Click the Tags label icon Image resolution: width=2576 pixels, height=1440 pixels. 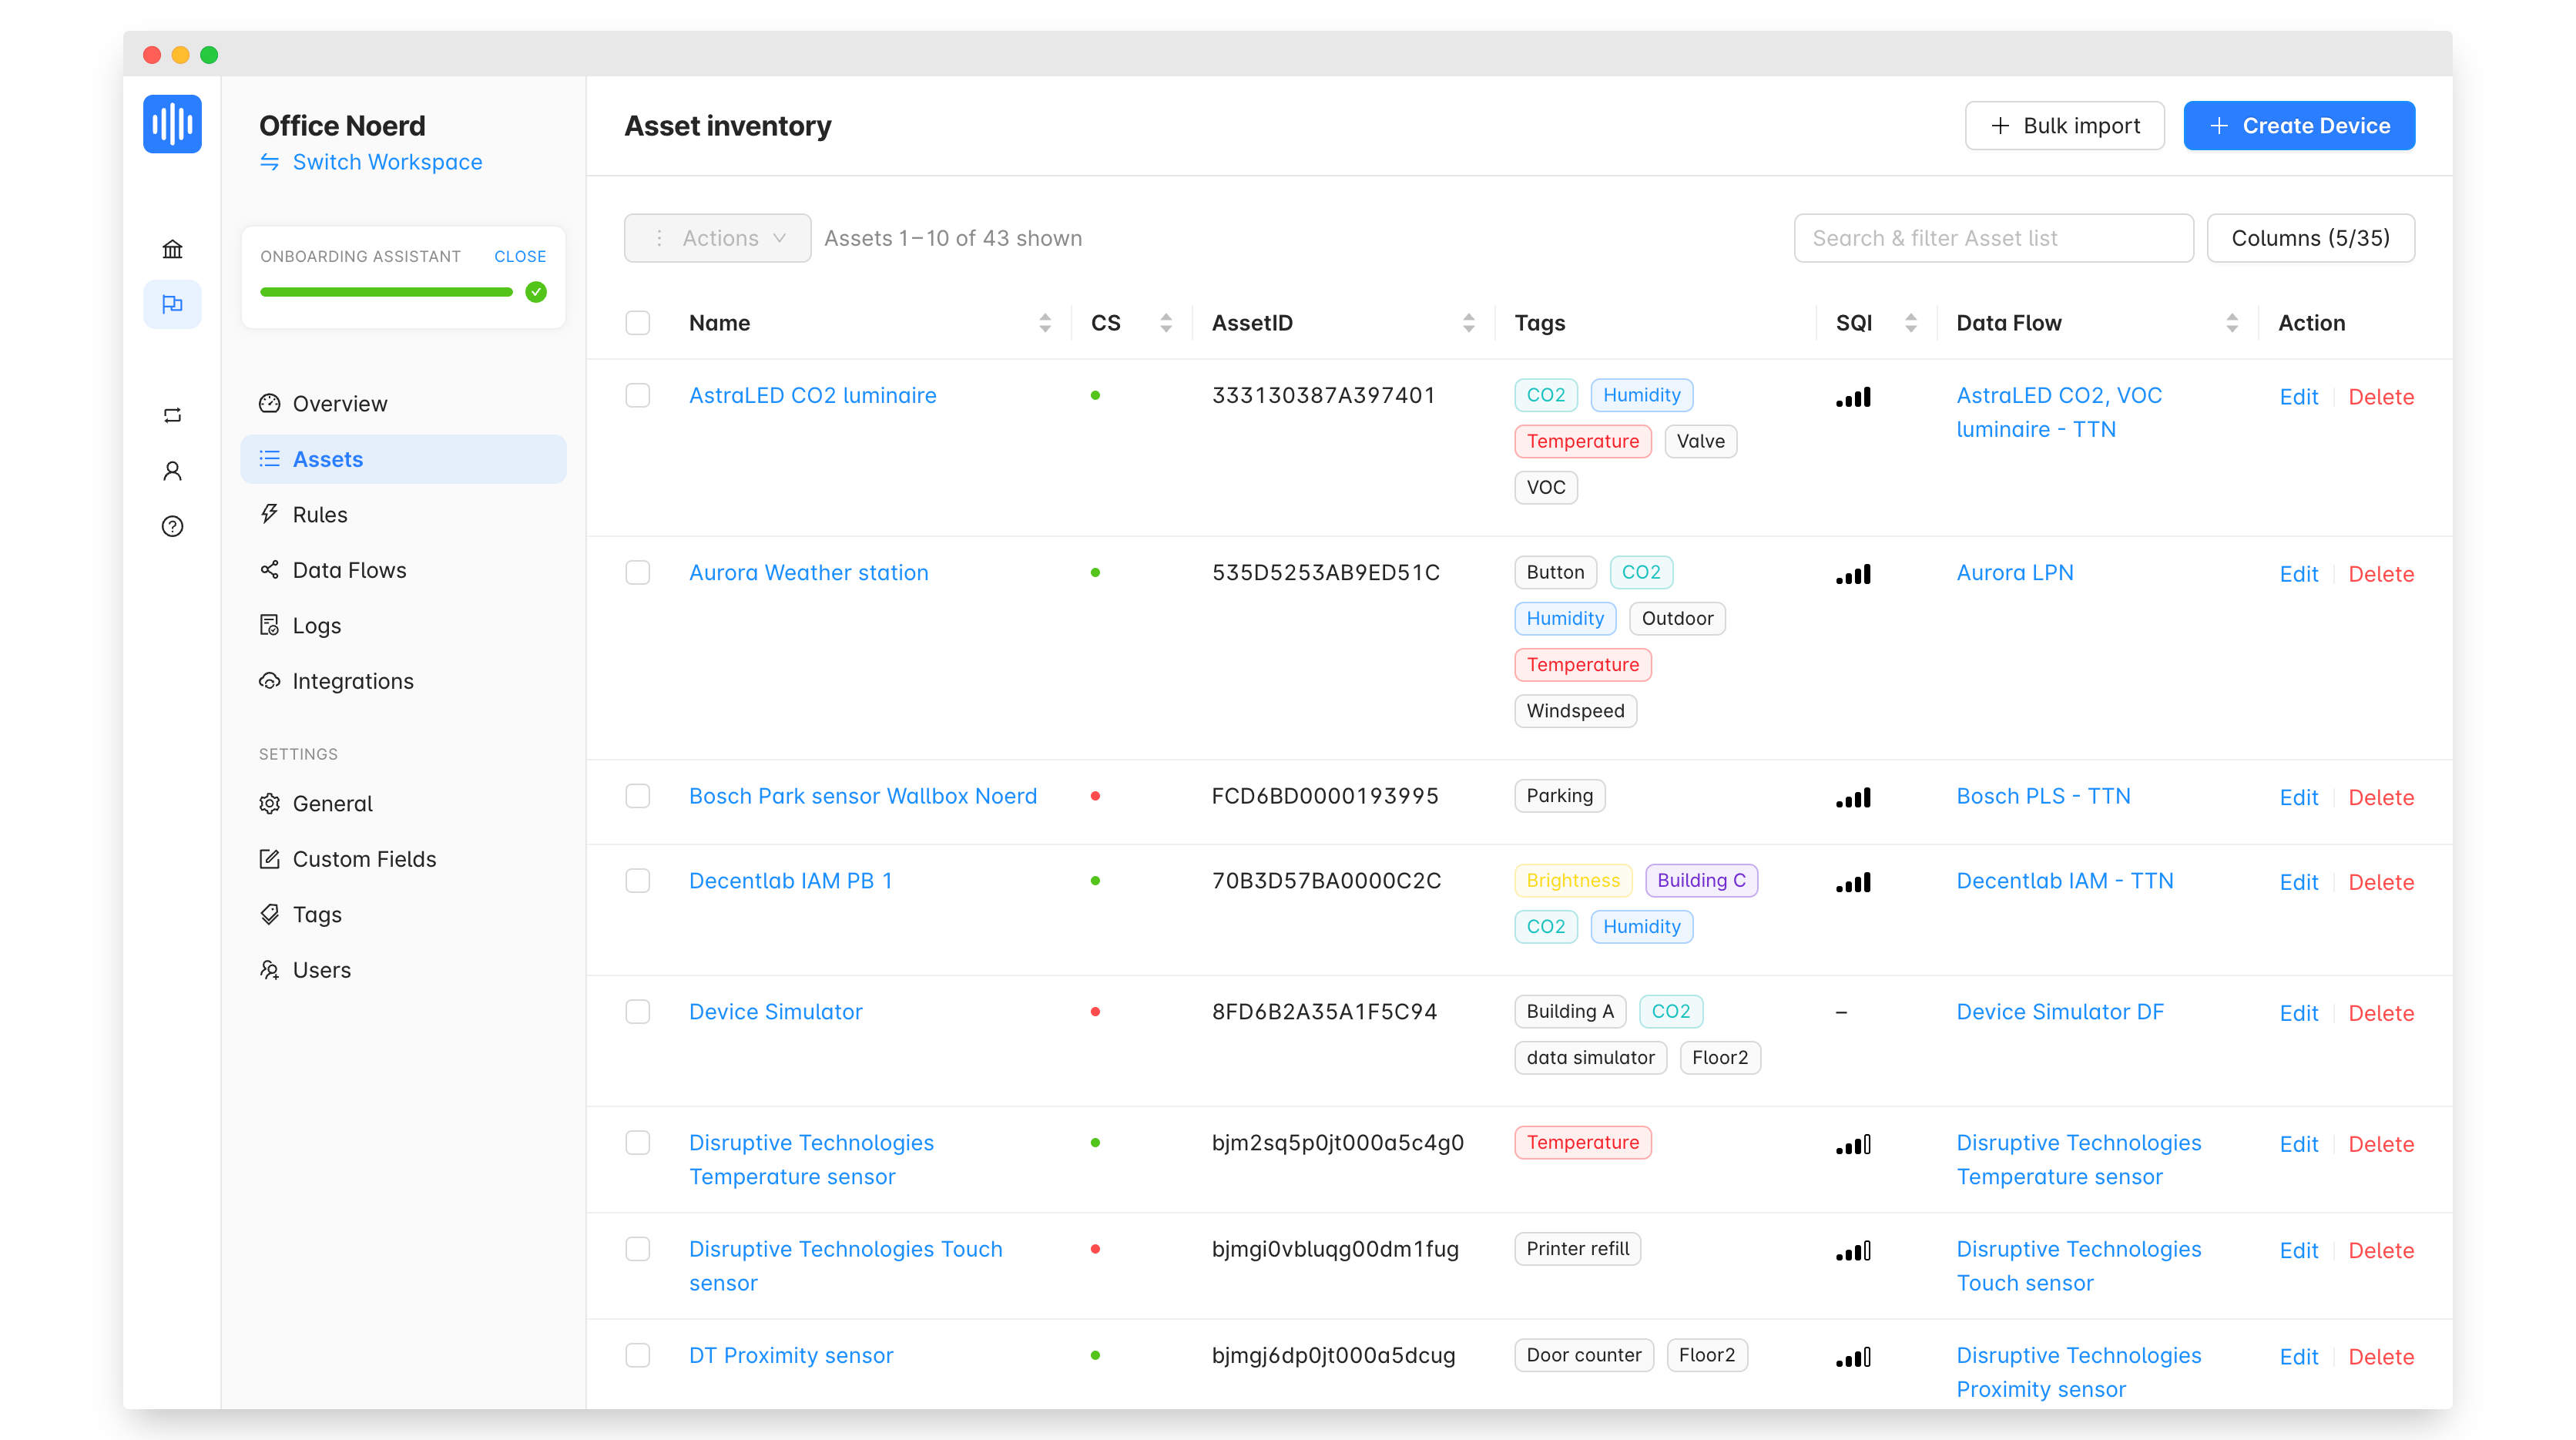pos(270,914)
